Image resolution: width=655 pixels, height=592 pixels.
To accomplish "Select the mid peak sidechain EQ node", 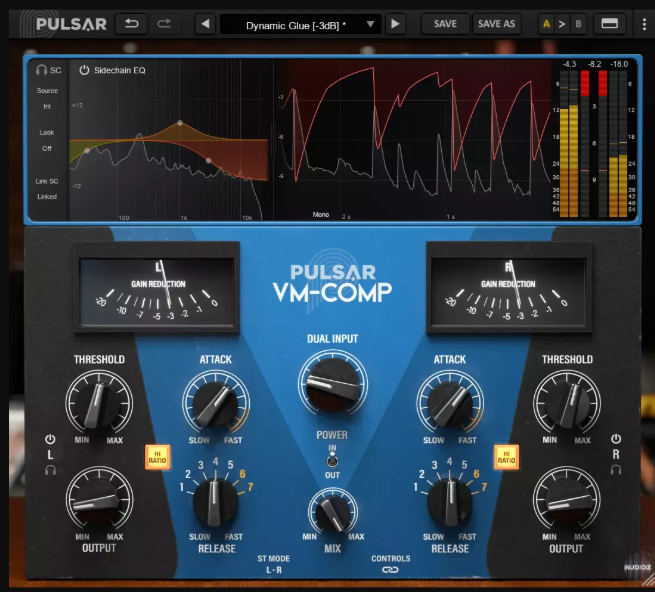I will click(180, 123).
